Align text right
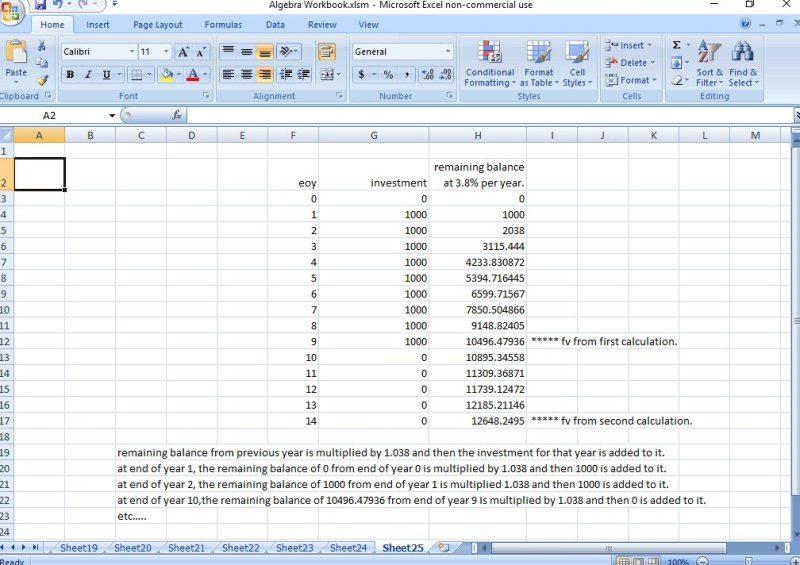This screenshot has height=565, width=800. (264, 75)
